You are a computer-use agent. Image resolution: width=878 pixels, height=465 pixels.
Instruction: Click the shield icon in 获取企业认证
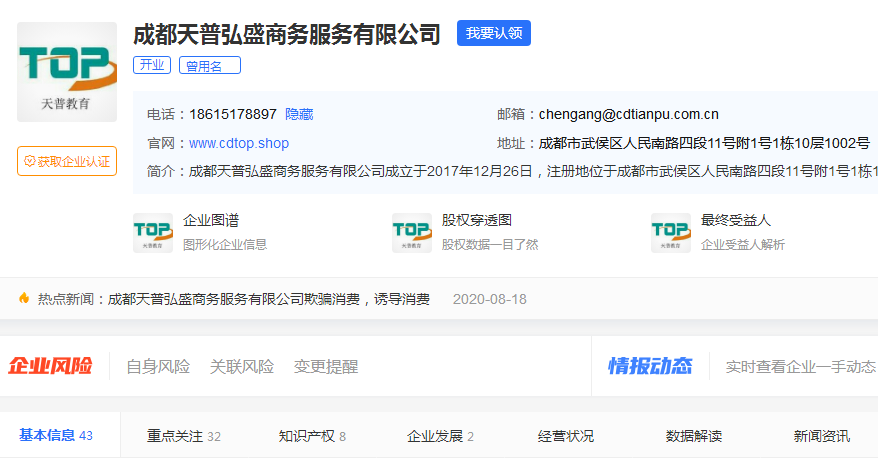(30, 161)
